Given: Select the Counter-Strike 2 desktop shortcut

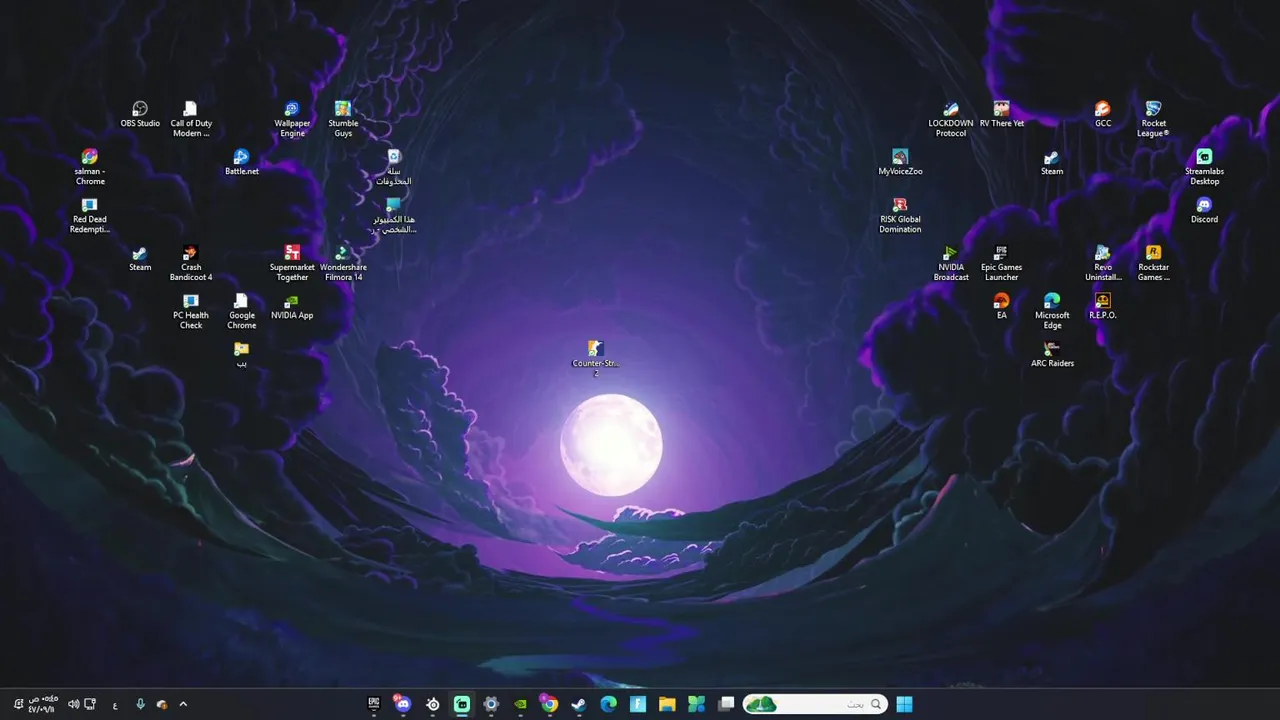Looking at the screenshot, I should [x=596, y=357].
